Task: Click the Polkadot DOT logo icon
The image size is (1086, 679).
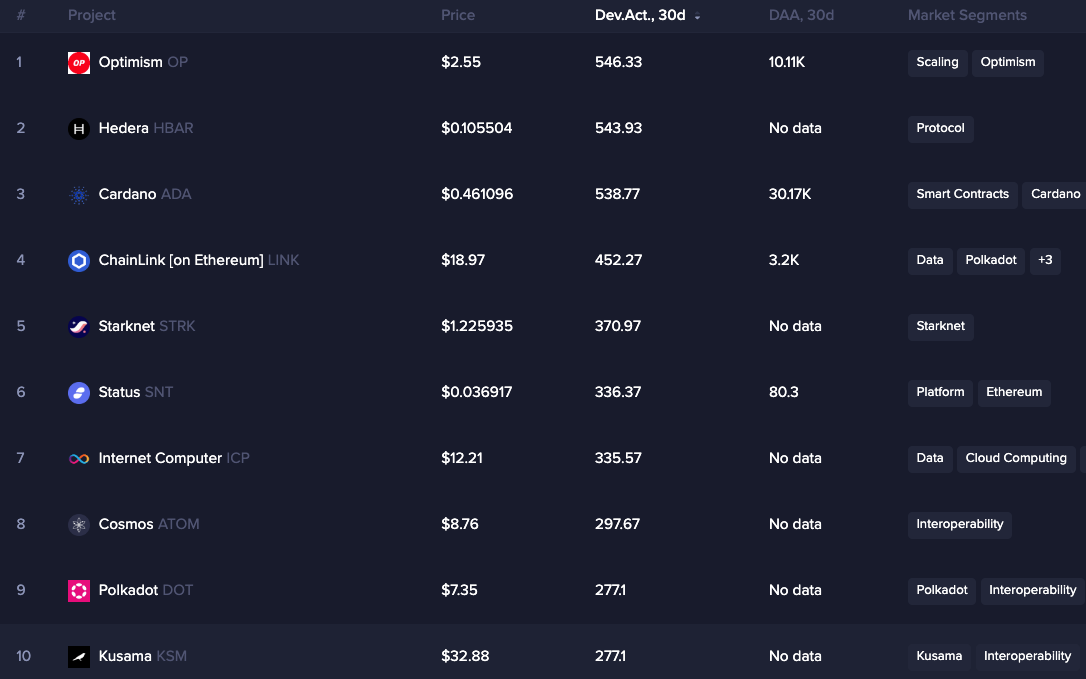Action: (x=79, y=590)
